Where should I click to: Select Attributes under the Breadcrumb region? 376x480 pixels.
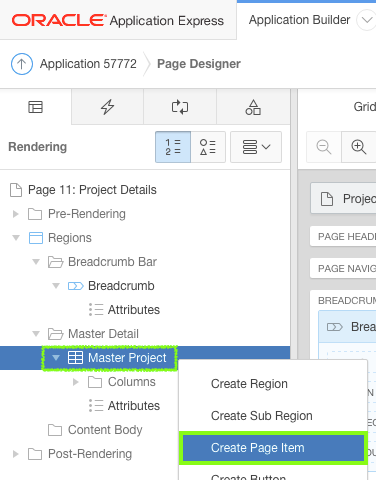134,310
